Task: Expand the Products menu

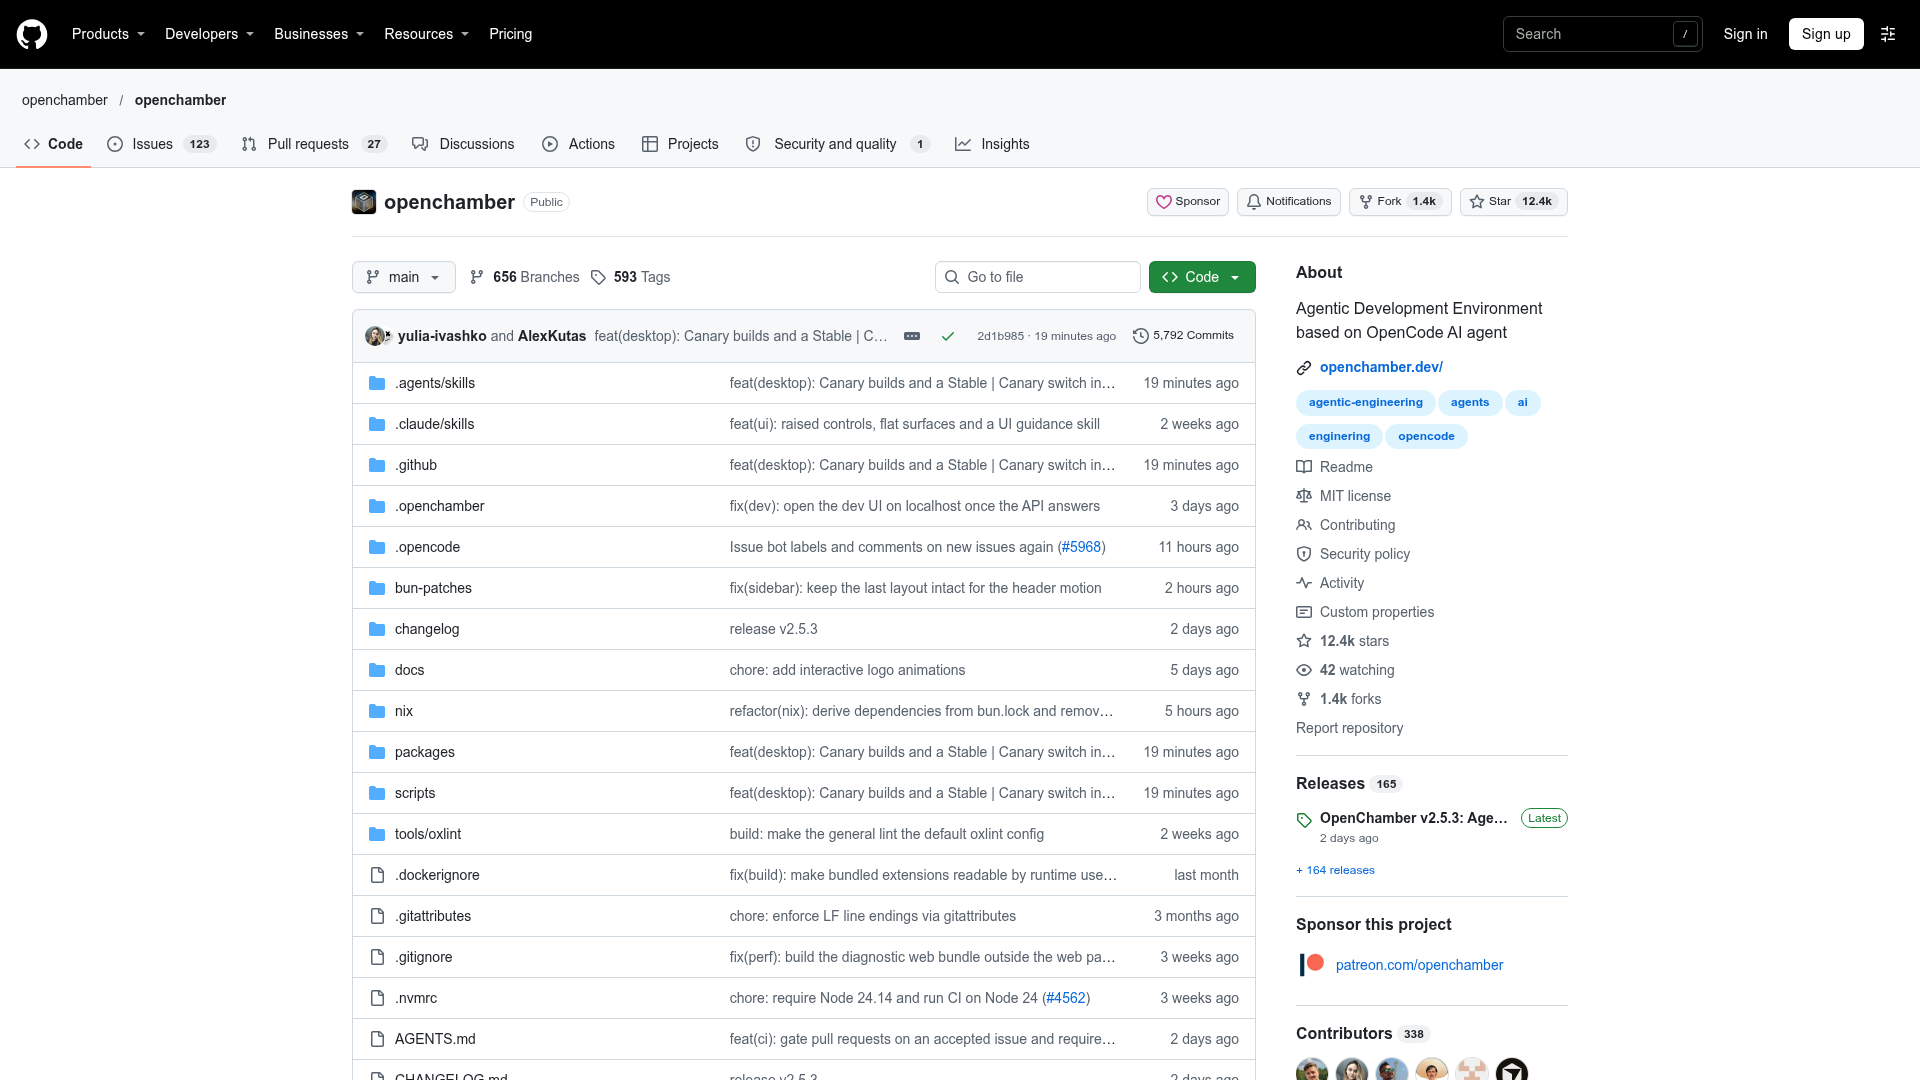Action: pos(108,34)
